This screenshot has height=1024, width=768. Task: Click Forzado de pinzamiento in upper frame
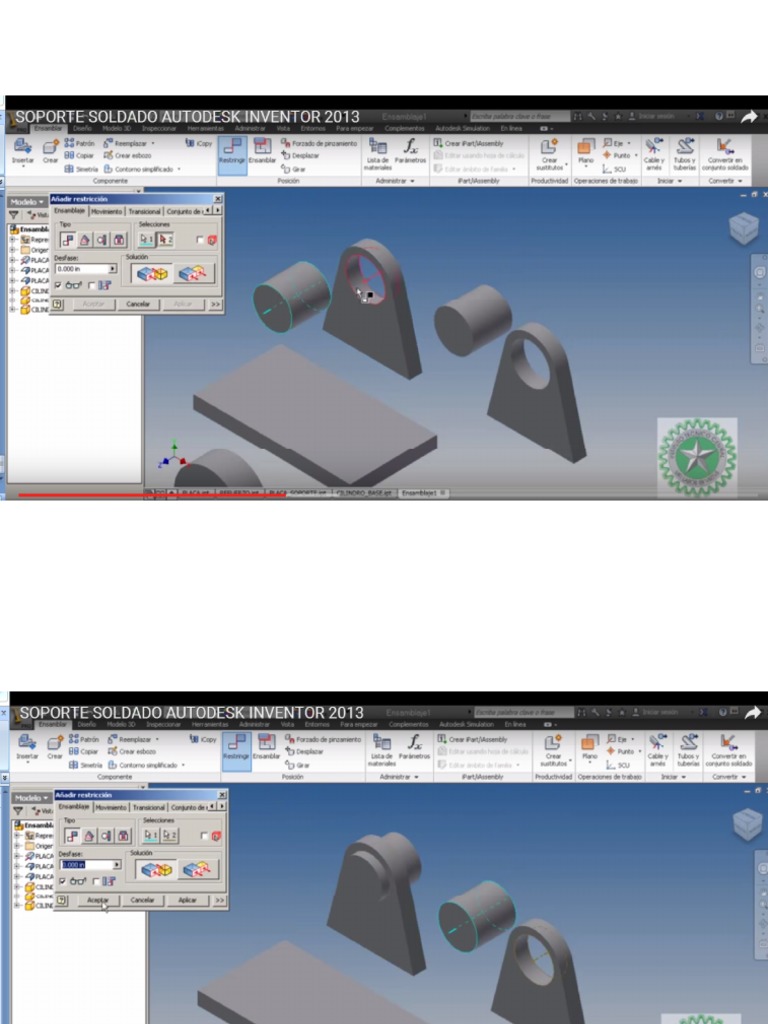(319, 143)
